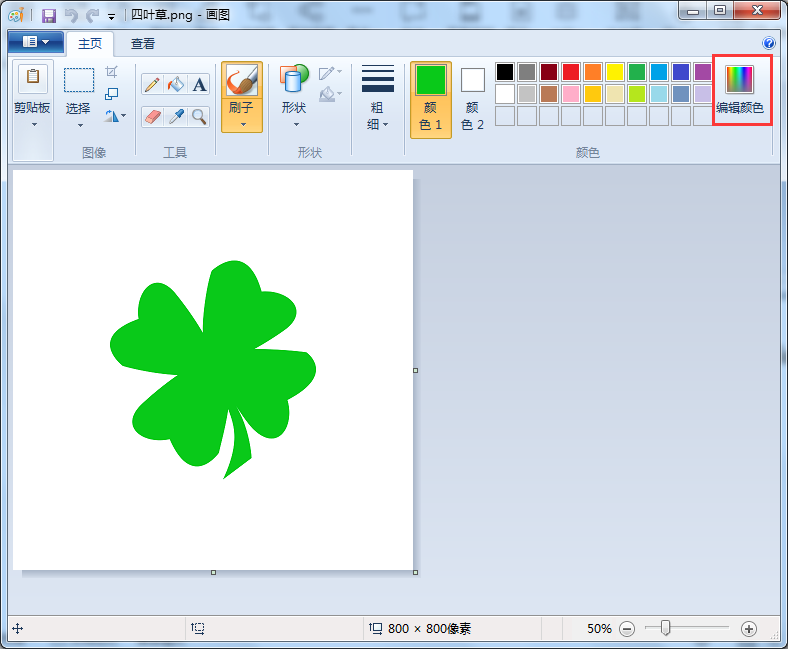This screenshot has width=788, height=649.
Task: Select the Eraser tool
Action: tap(152, 117)
